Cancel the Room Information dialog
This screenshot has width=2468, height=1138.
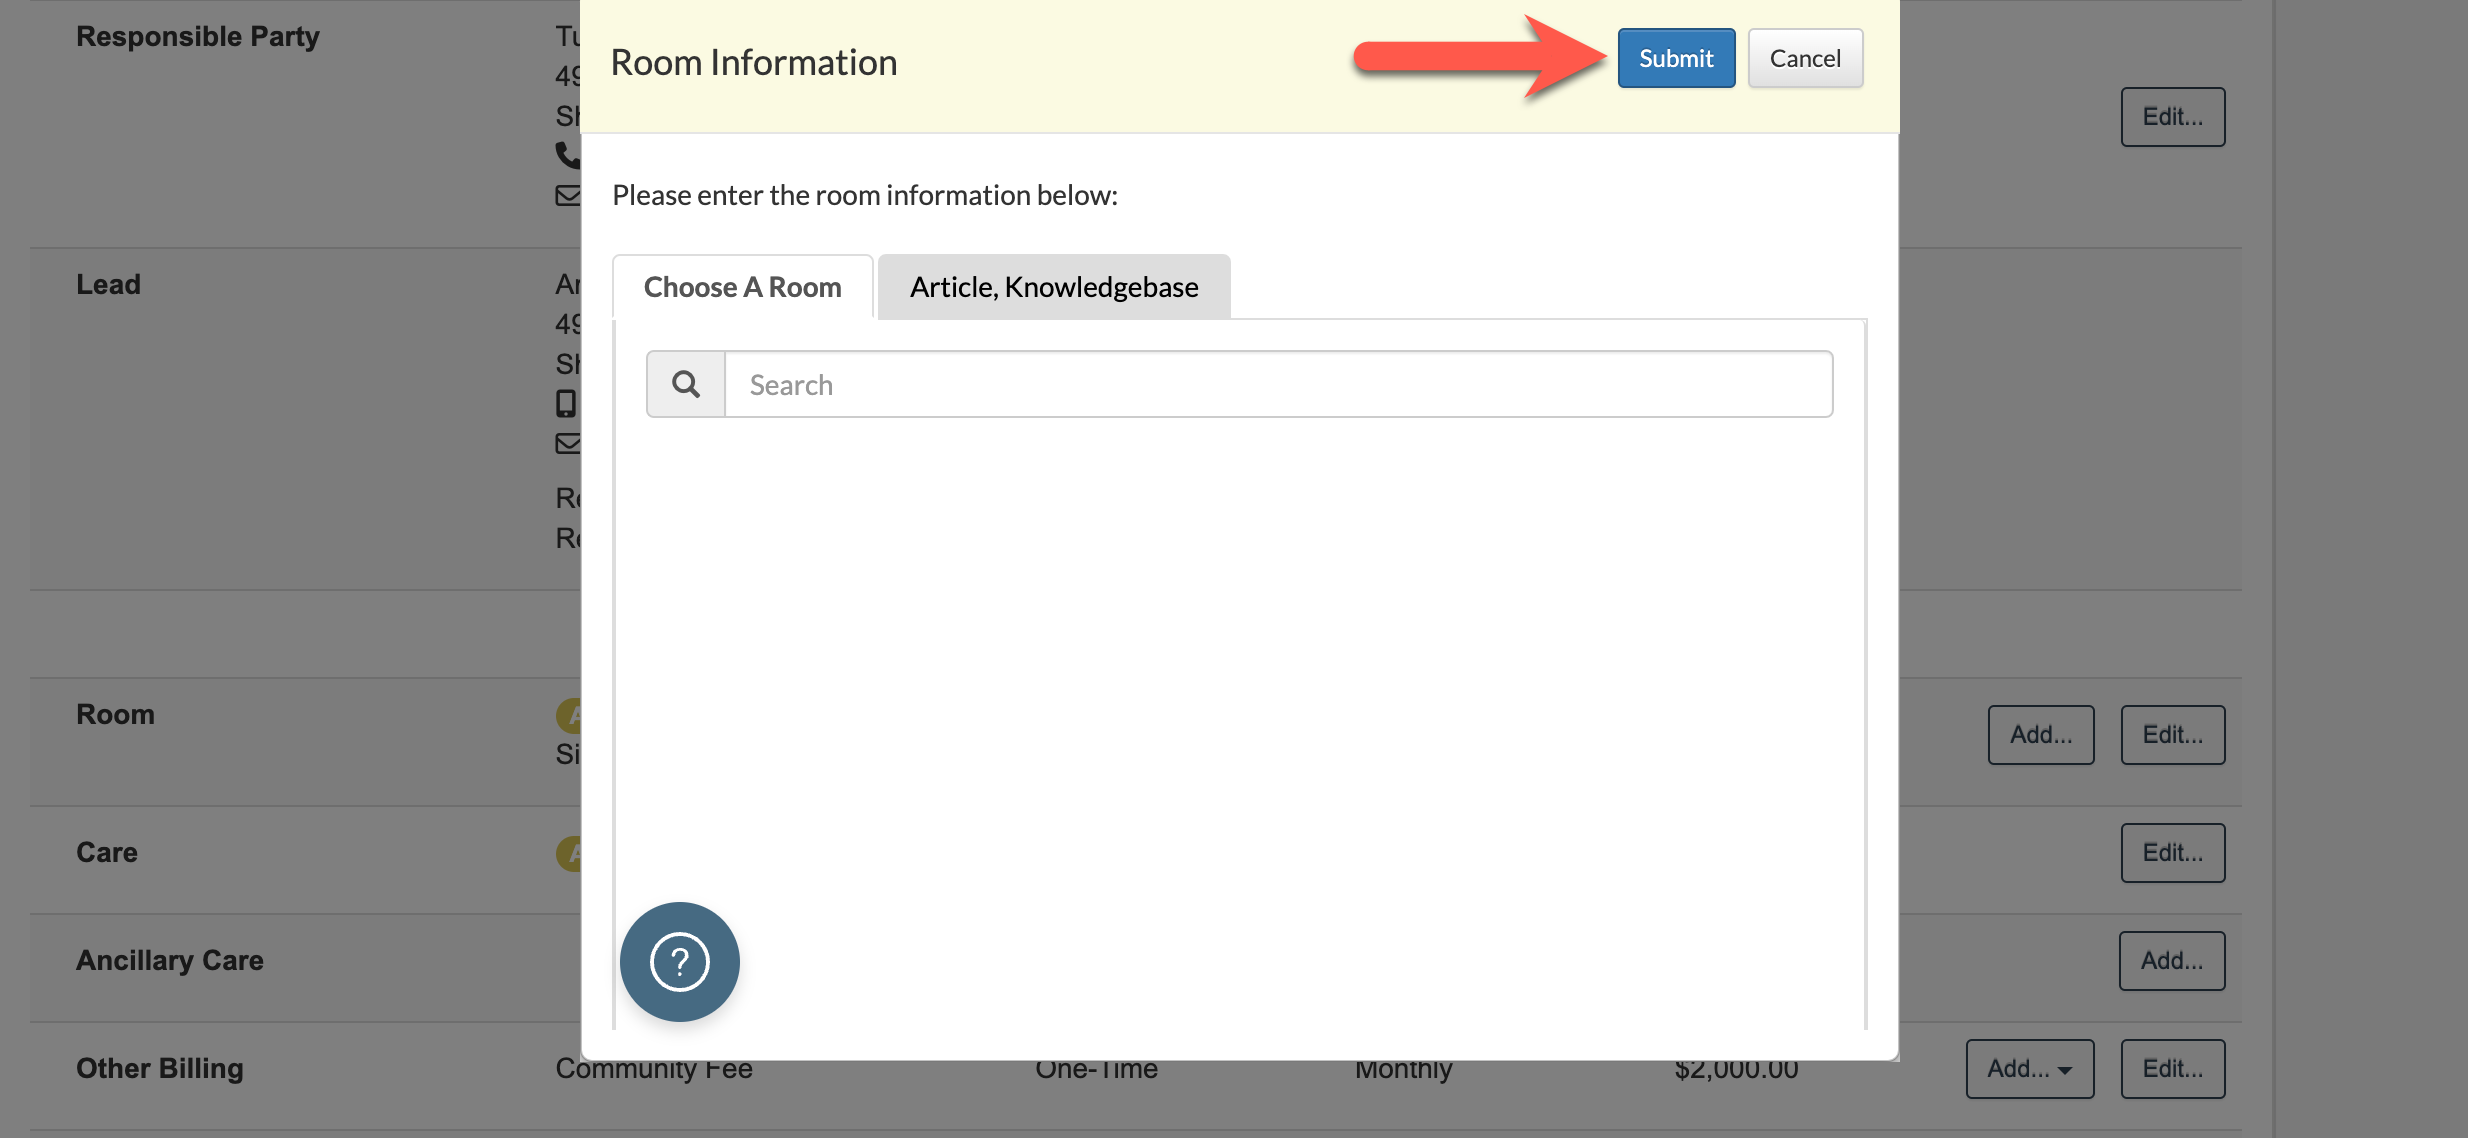pyautogui.click(x=1804, y=59)
